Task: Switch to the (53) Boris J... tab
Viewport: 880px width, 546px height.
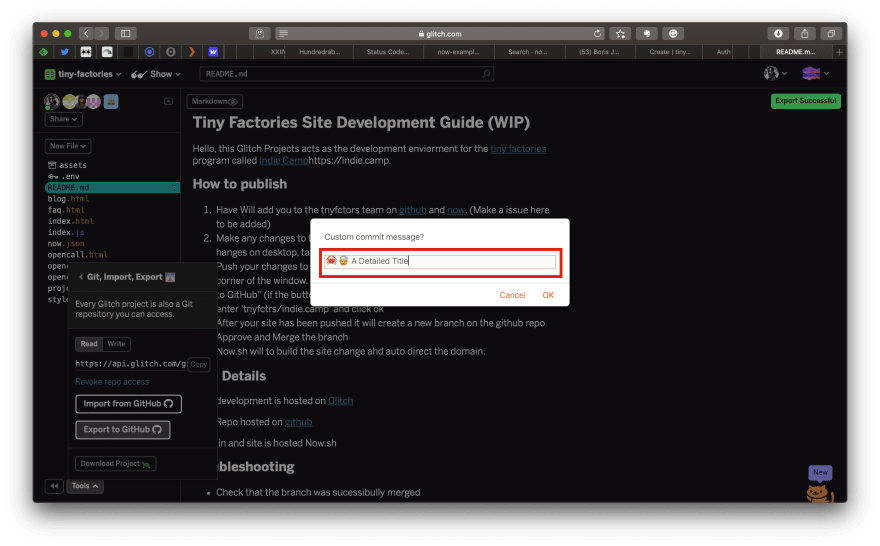Action: [x=599, y=52]
